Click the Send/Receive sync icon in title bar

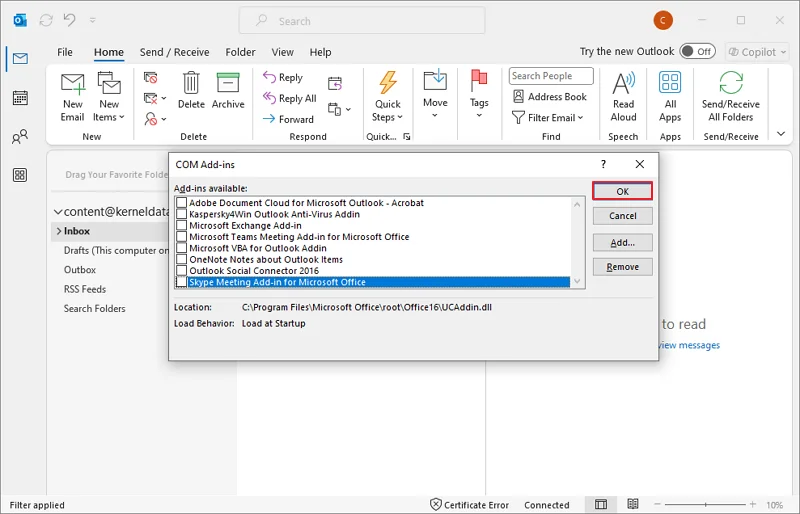46,20
